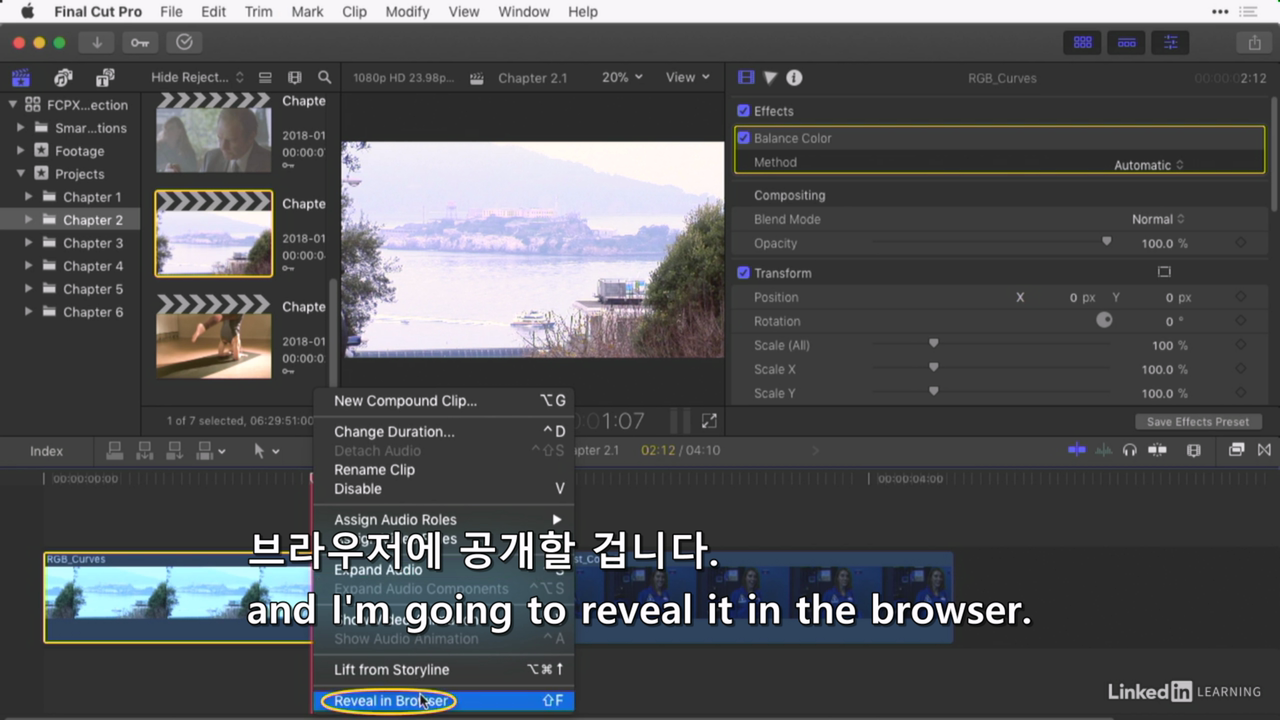
Task: Open the 20% viewer zoom dropdown
Action: pyautogui.click(x=622, y=77)
